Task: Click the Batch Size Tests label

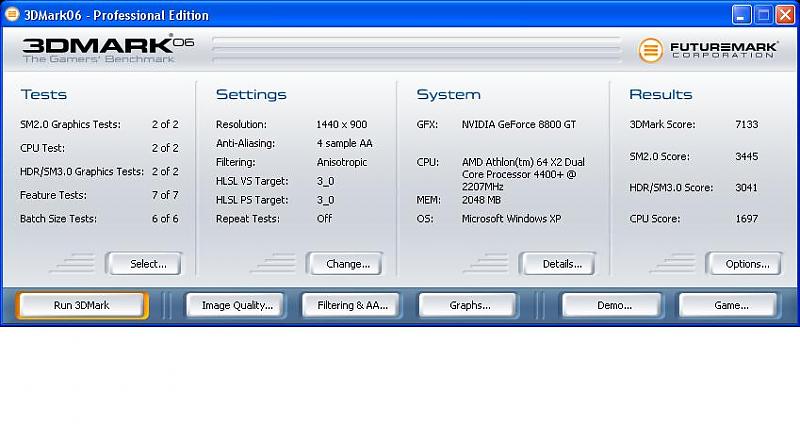Action: 58,218
